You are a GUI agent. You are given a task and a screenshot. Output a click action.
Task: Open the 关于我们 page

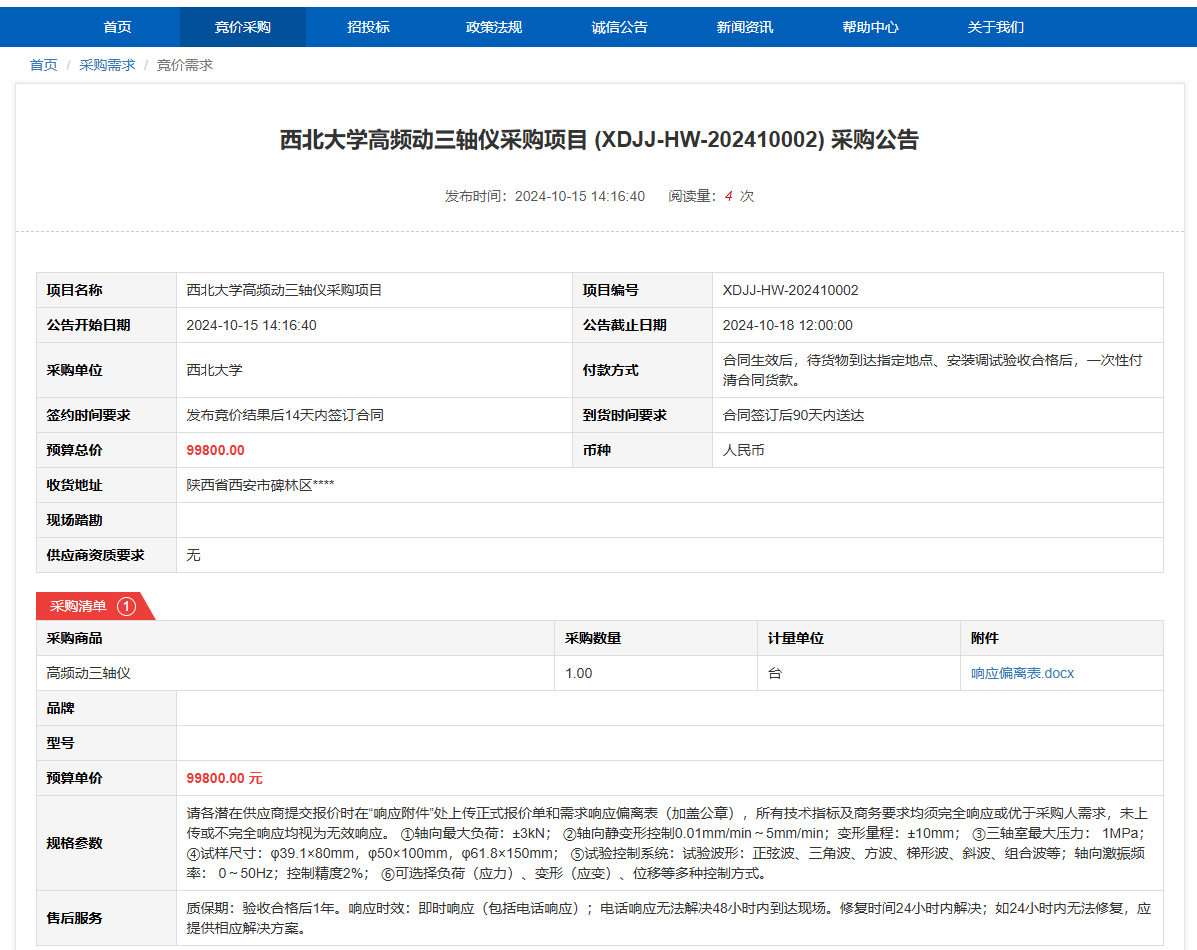click(x=996, y=27)
